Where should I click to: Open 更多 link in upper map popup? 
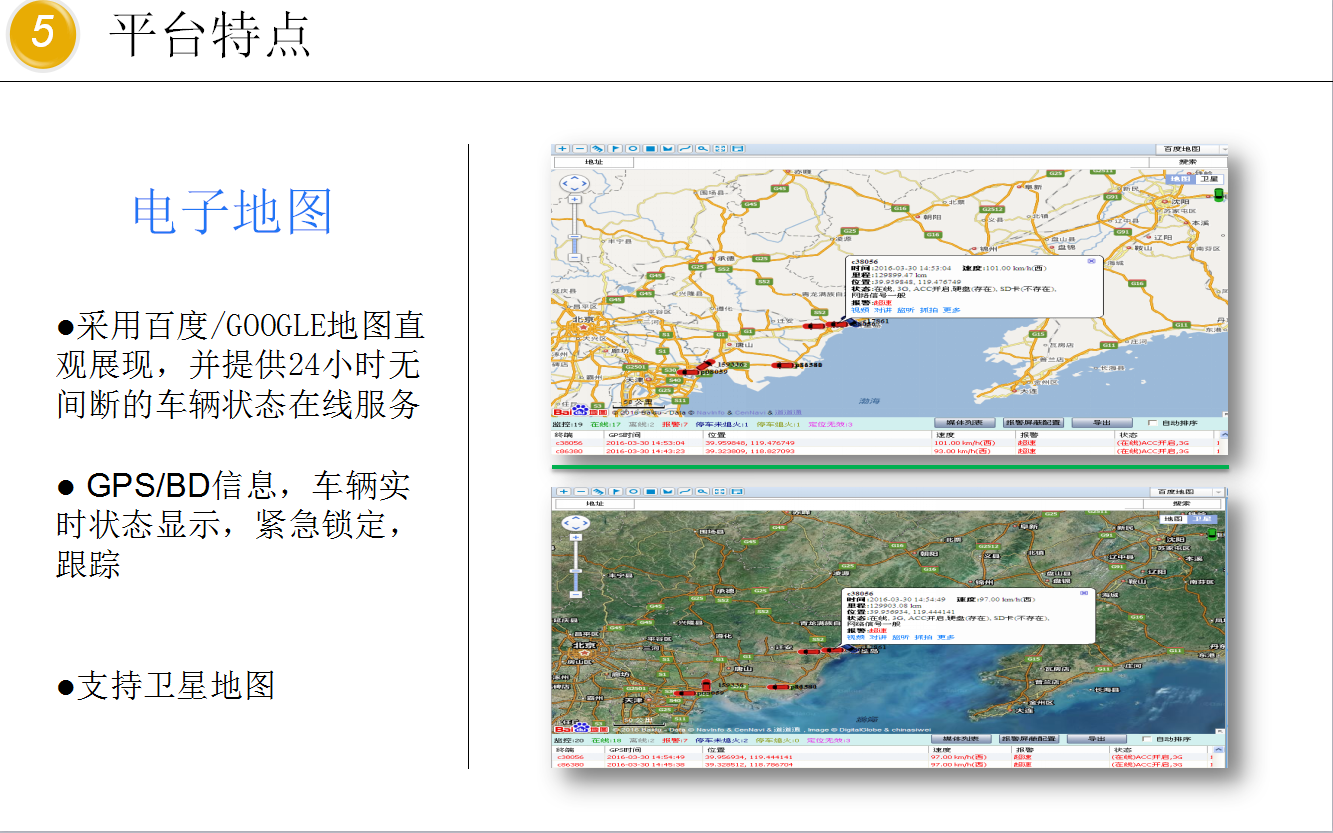tap(952, 310)
